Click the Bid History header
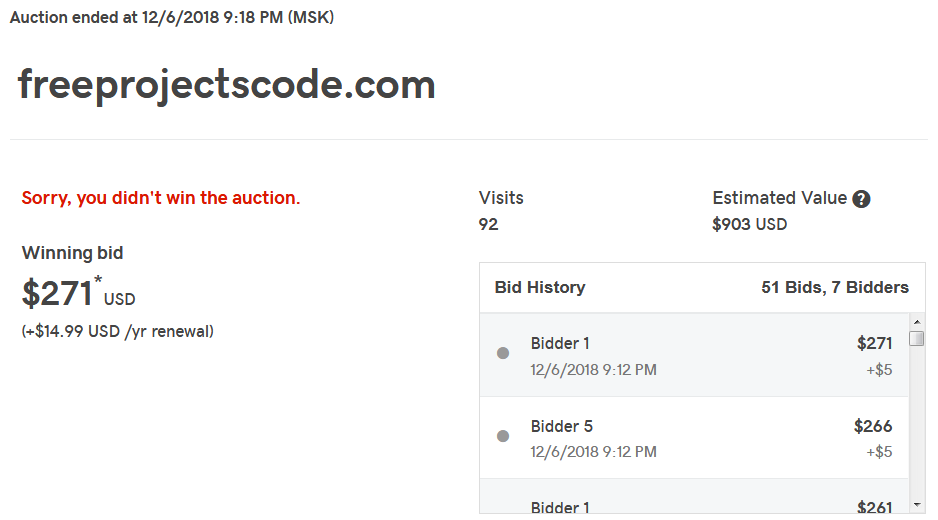Image resolution: width=938 pixels, height=520 pixels. 540,288
